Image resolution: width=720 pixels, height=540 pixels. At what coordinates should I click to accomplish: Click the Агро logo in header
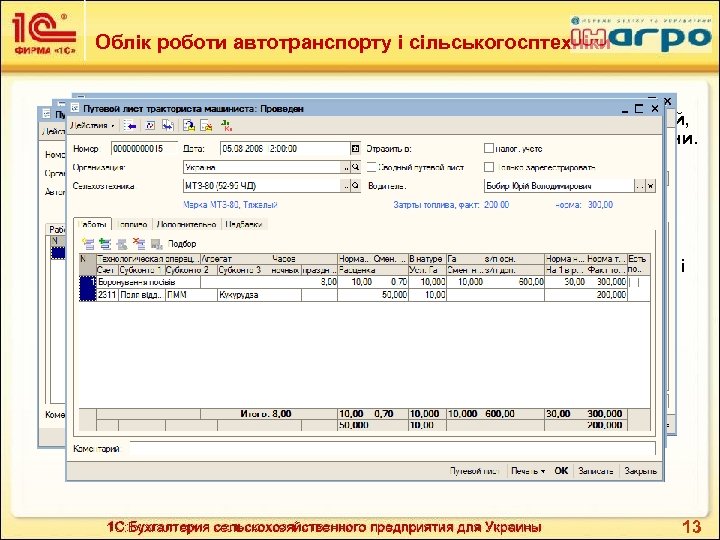641,34
